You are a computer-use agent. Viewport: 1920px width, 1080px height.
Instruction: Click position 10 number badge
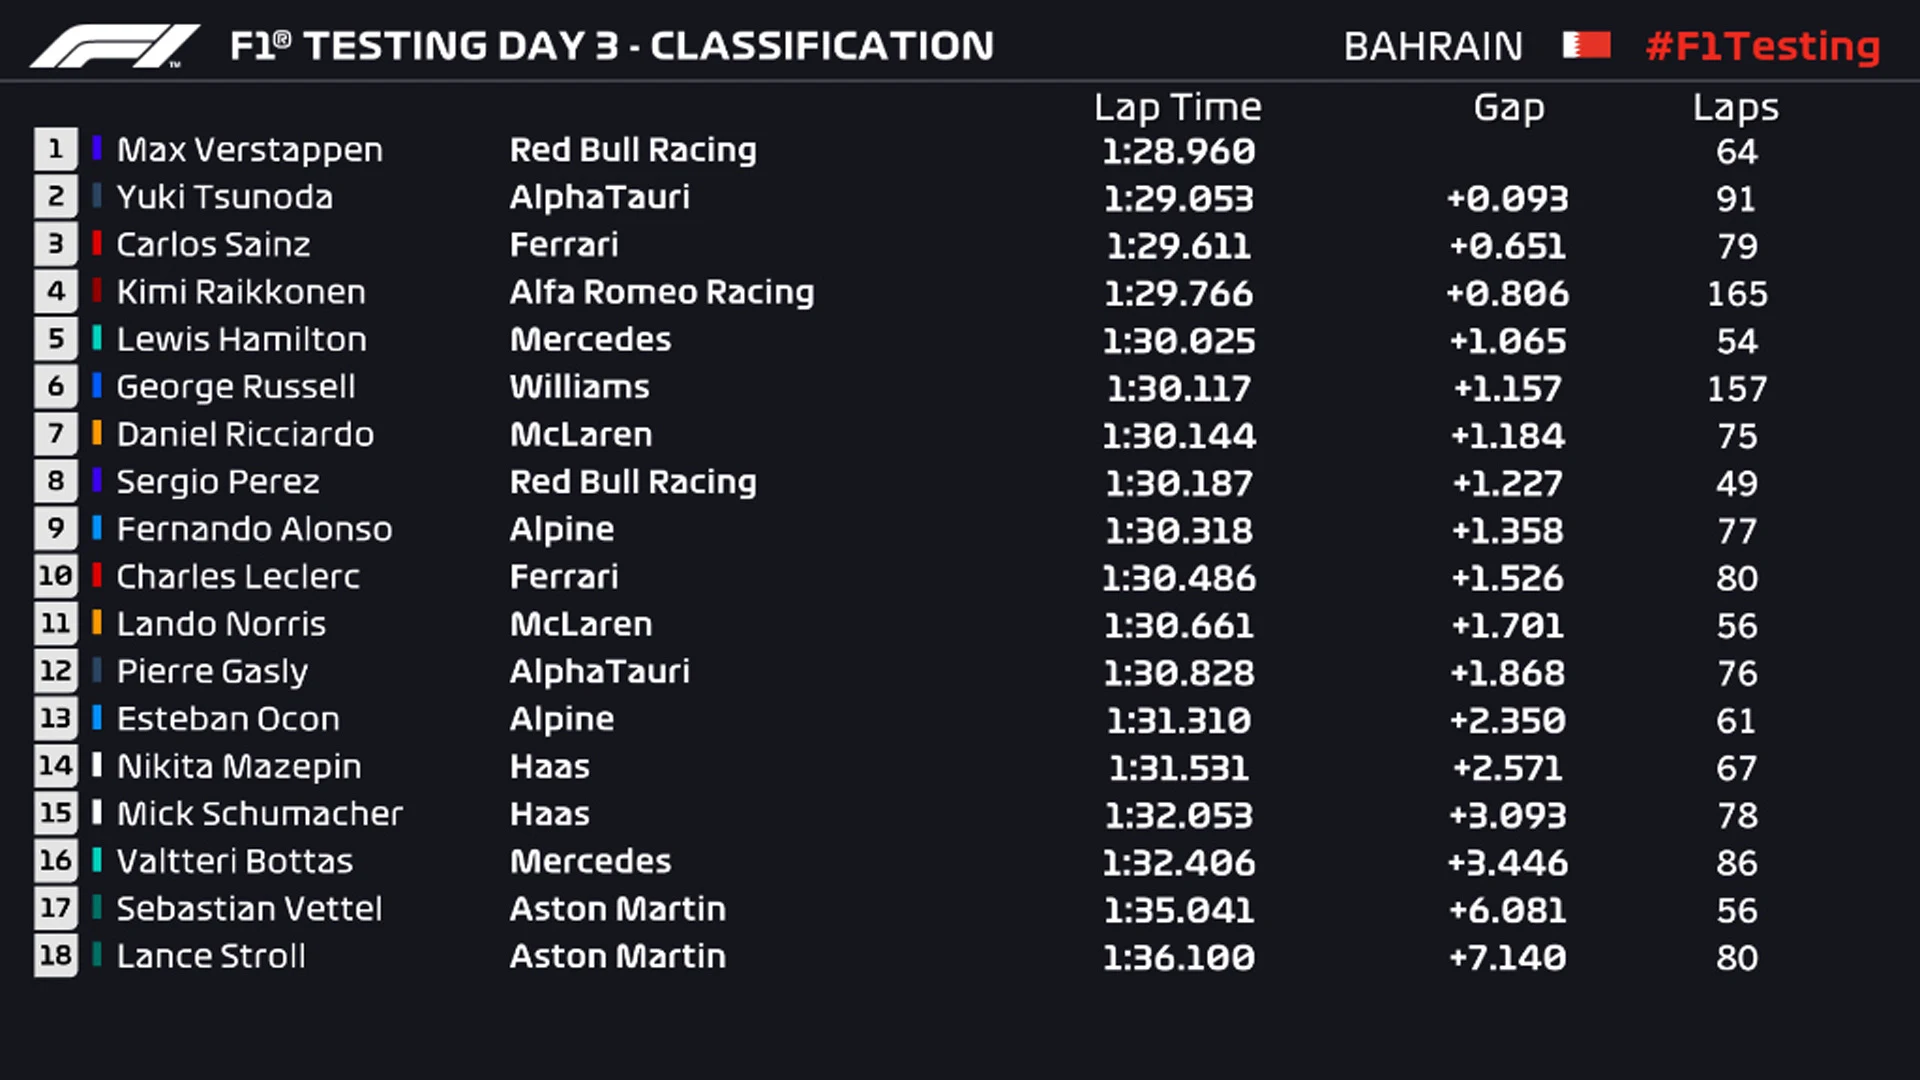[56, 577]
